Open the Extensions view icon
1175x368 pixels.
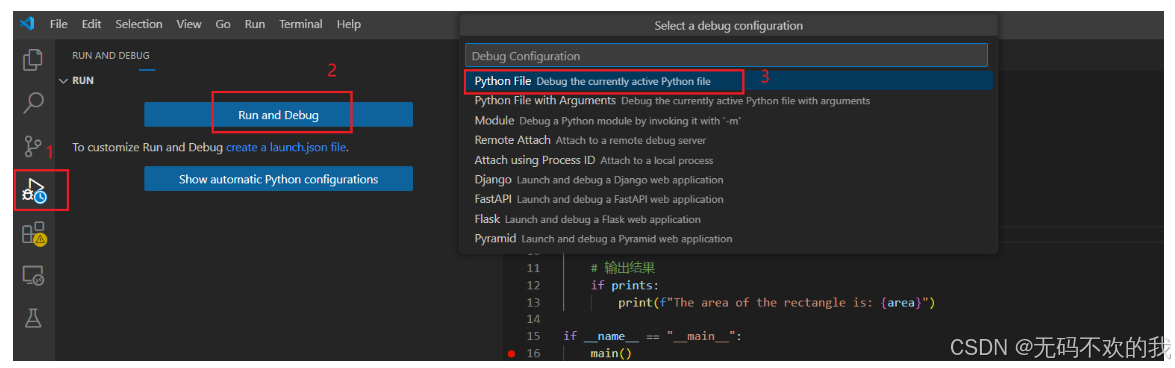point(34,234)
